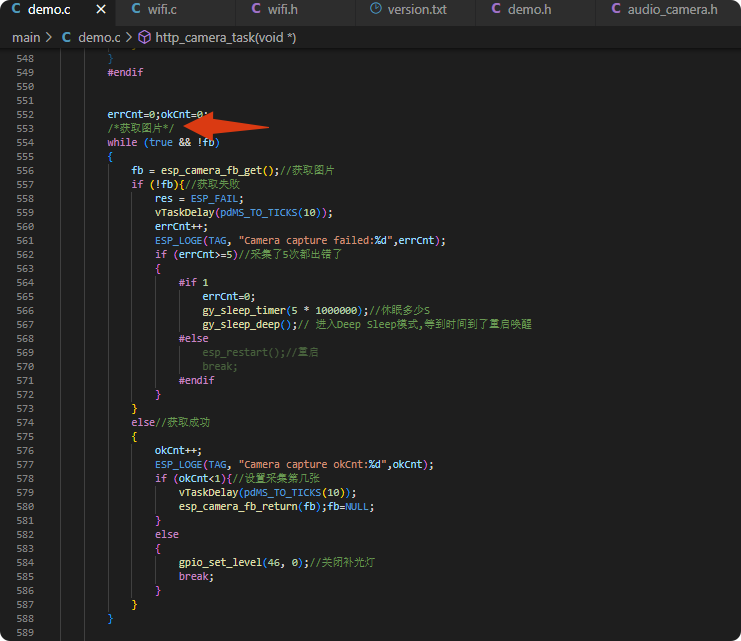Viewport: 741px width, 641px height.
Task: Click the 'while (true && !fb)' line
Action: [x=164, y=143]
